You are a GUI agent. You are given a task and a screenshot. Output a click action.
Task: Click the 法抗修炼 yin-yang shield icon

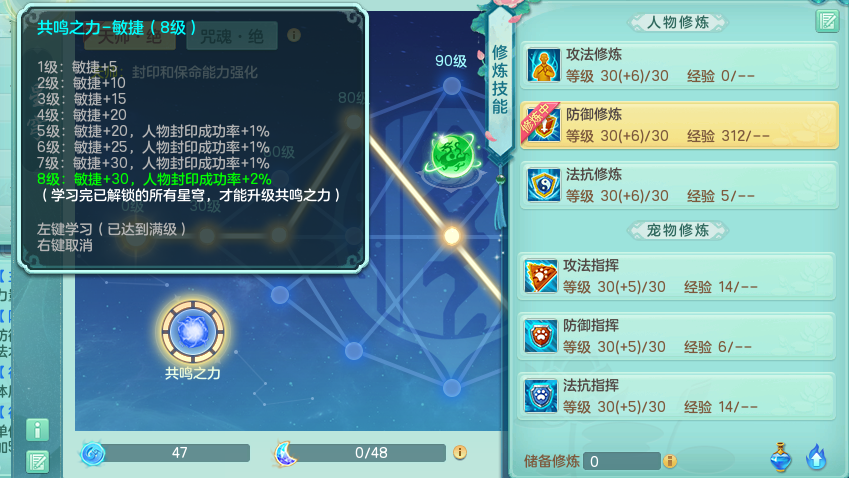(543, 185)
